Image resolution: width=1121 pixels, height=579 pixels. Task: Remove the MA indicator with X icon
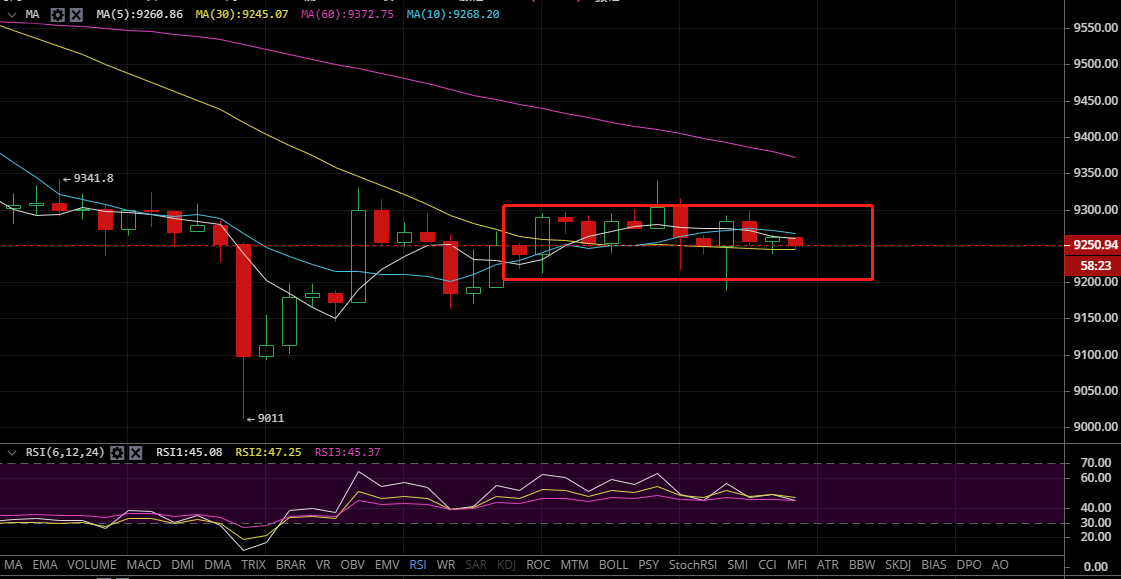click(76, 15)
